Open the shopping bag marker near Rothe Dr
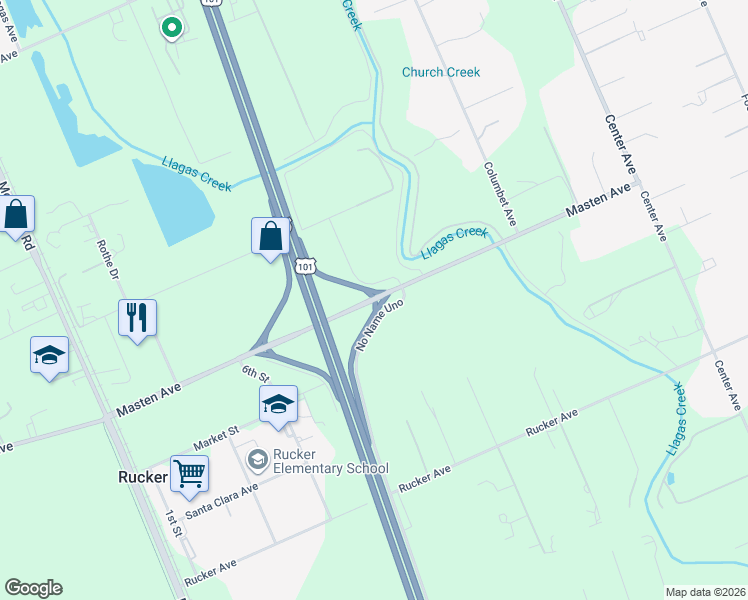The image size is (748, 600). coord(17,216)
